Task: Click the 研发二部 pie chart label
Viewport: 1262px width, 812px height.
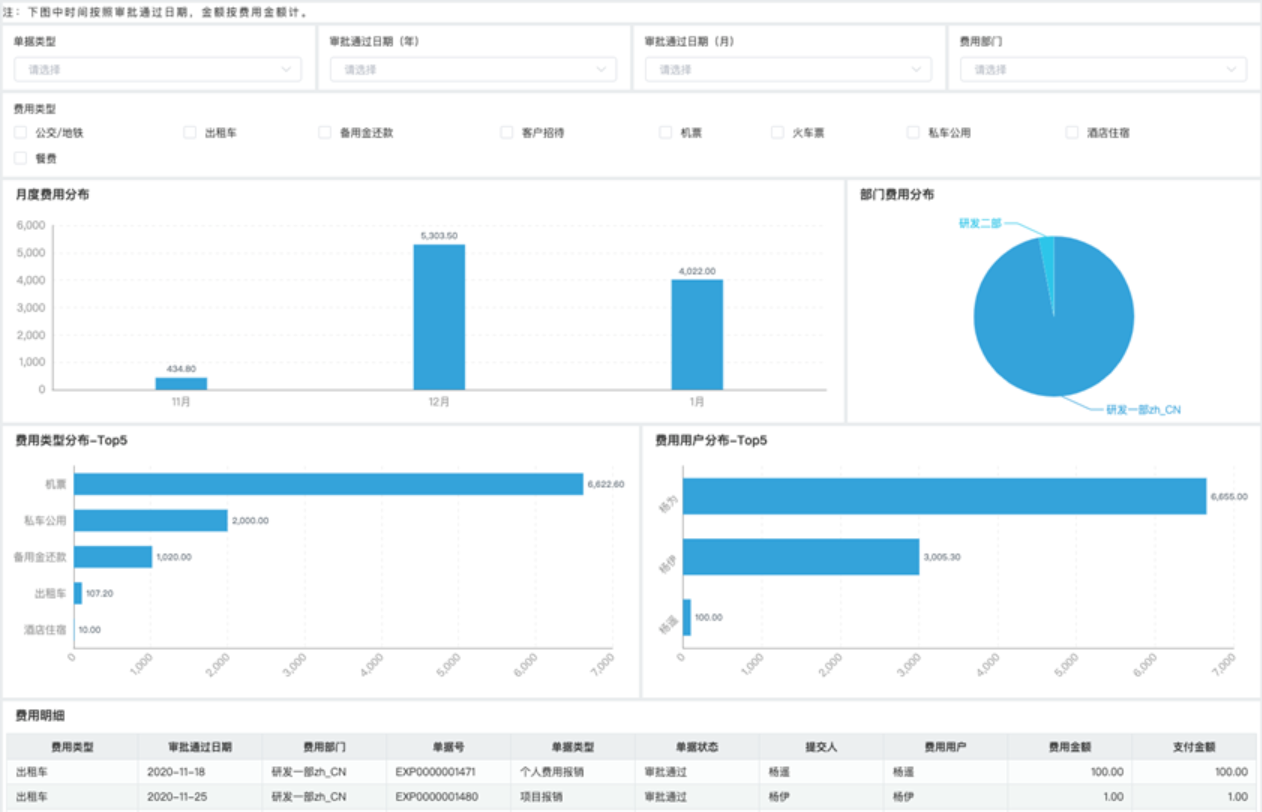Action: point(979,223)
